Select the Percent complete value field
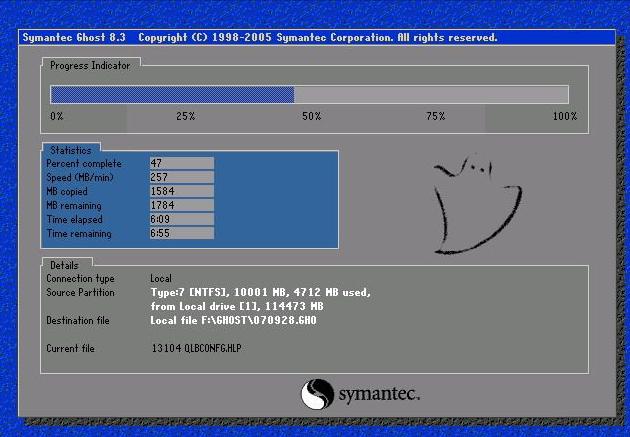Screen dimensions: 630x437 pyautogui.click(x=181, y=163)
